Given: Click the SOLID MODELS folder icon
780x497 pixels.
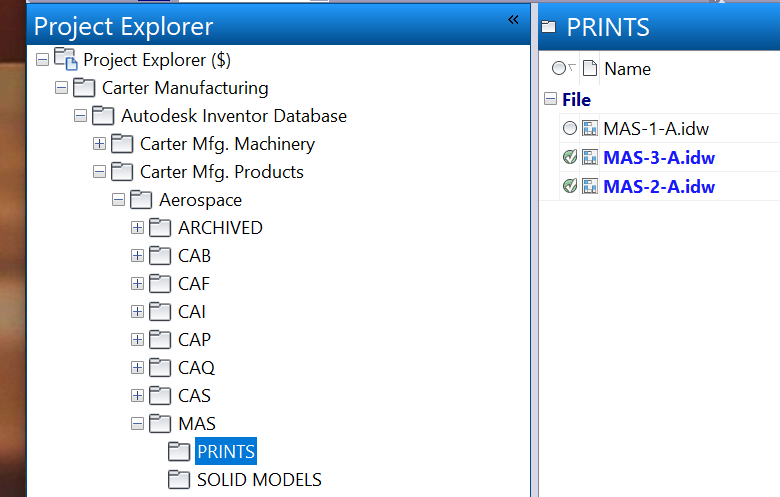Looking at the screenshot, I should pos(179,480).
